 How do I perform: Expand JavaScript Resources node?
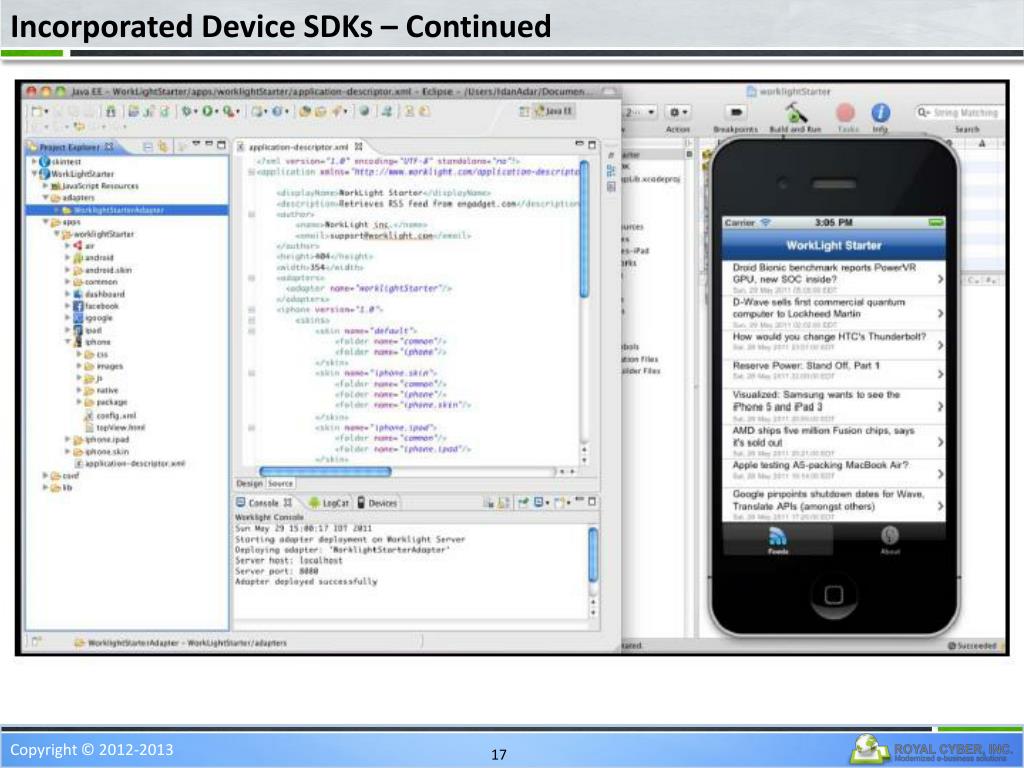click(x=45, y=185)
